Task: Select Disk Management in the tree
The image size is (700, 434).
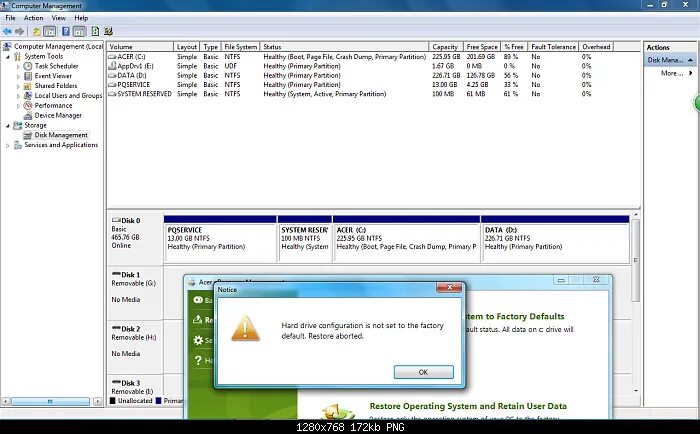Action: (x=61, y=135)
